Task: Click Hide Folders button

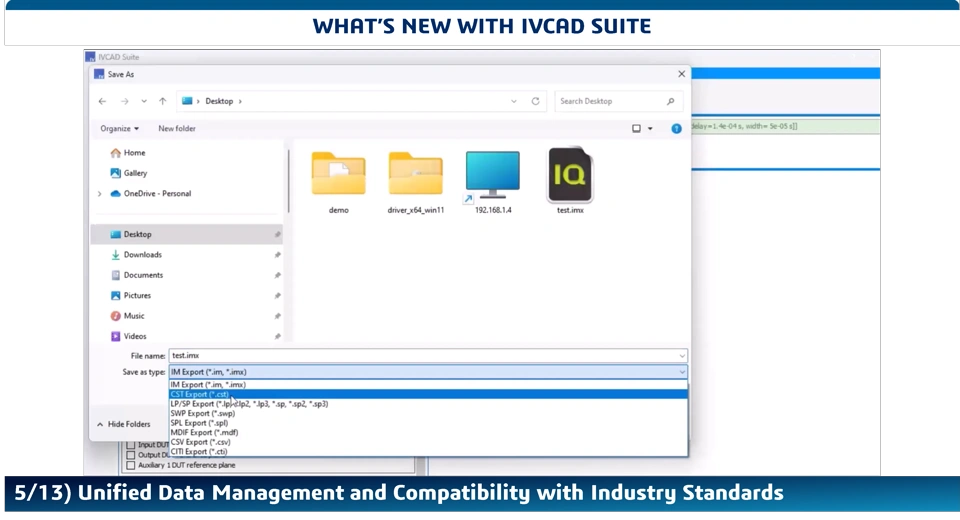Action: click(x=123, y=424)
